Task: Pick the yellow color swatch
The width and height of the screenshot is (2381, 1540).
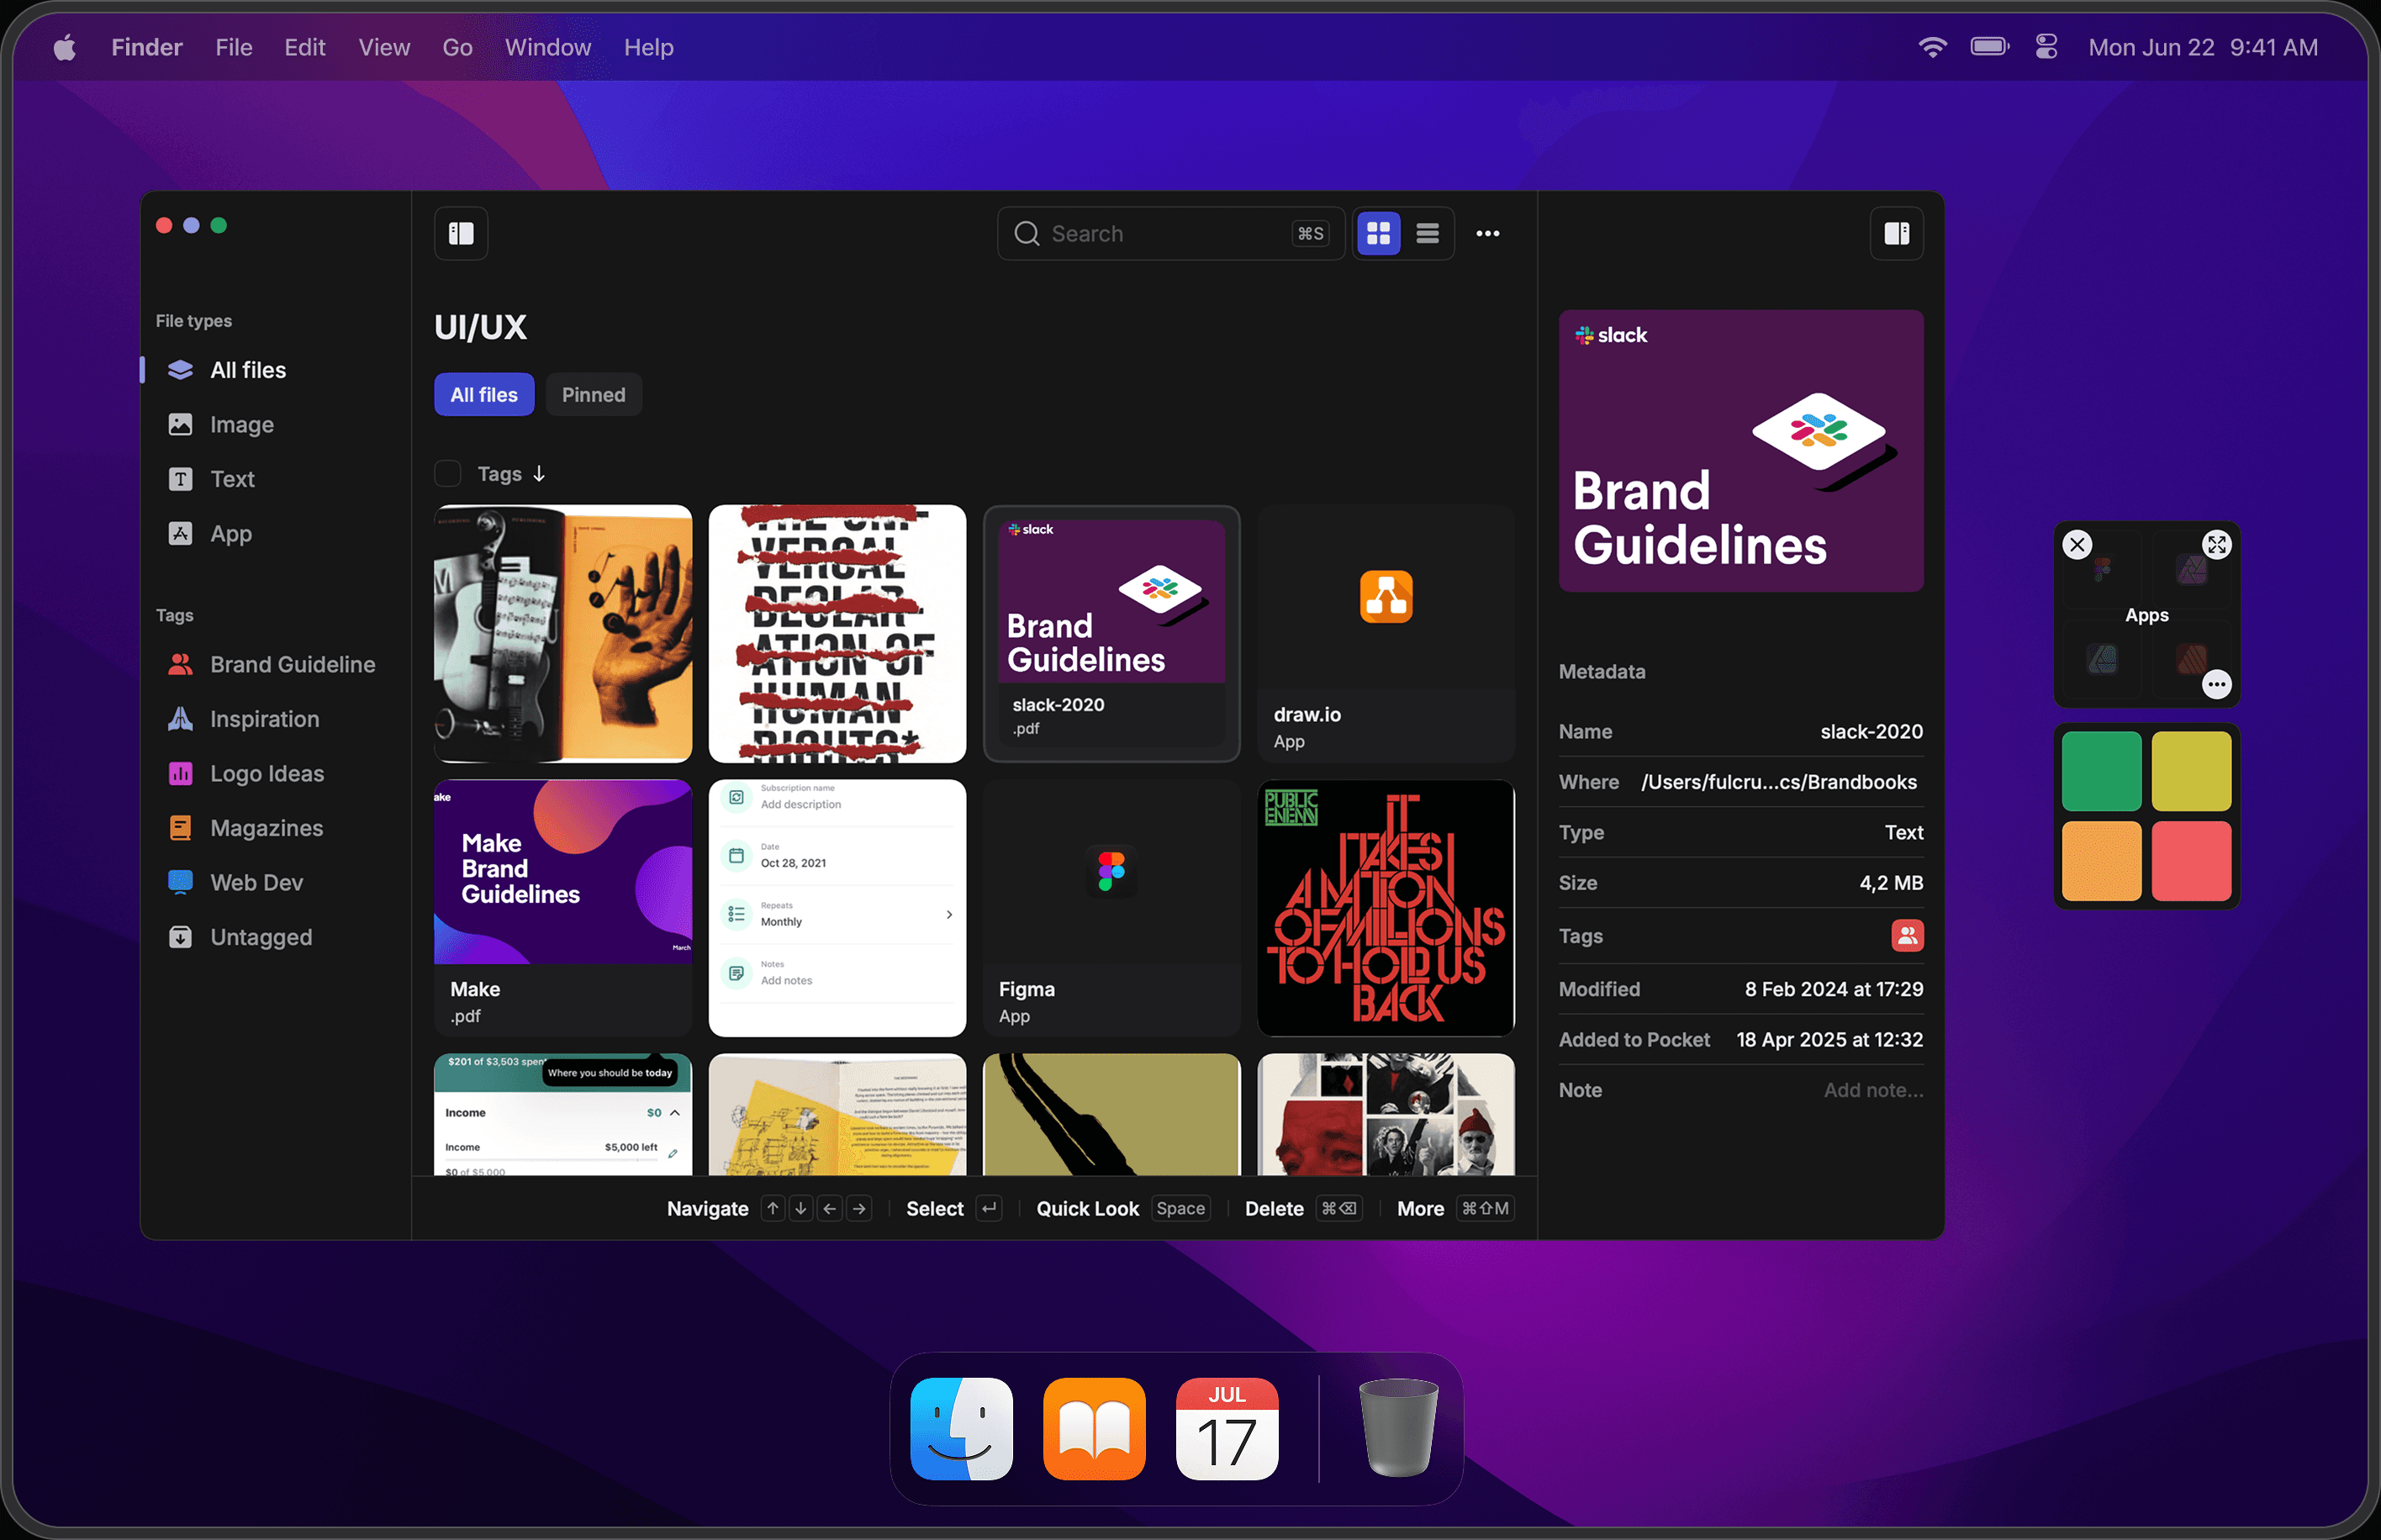Action: tap(2191, 771)
